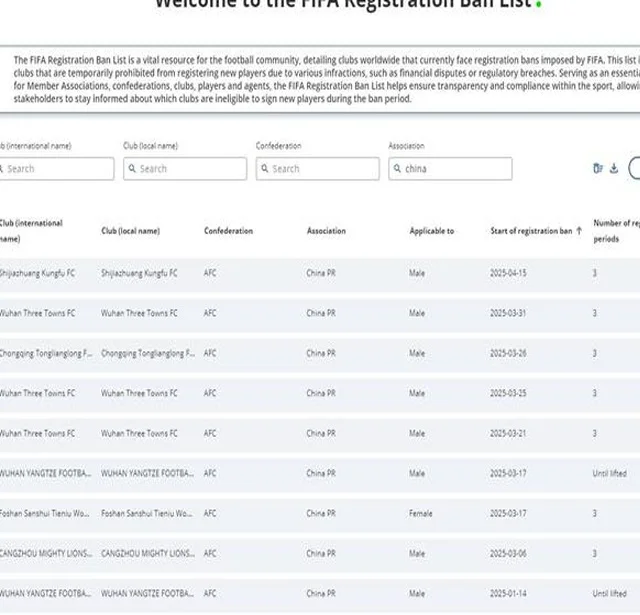Sort by the Club (local name) column header
Image resolution: width=640 pixels, height=615 pixels.
[x=131, y=231]
